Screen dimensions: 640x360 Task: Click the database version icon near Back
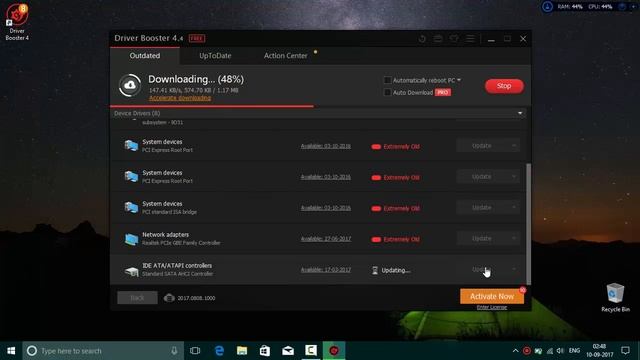pos(169,298)
